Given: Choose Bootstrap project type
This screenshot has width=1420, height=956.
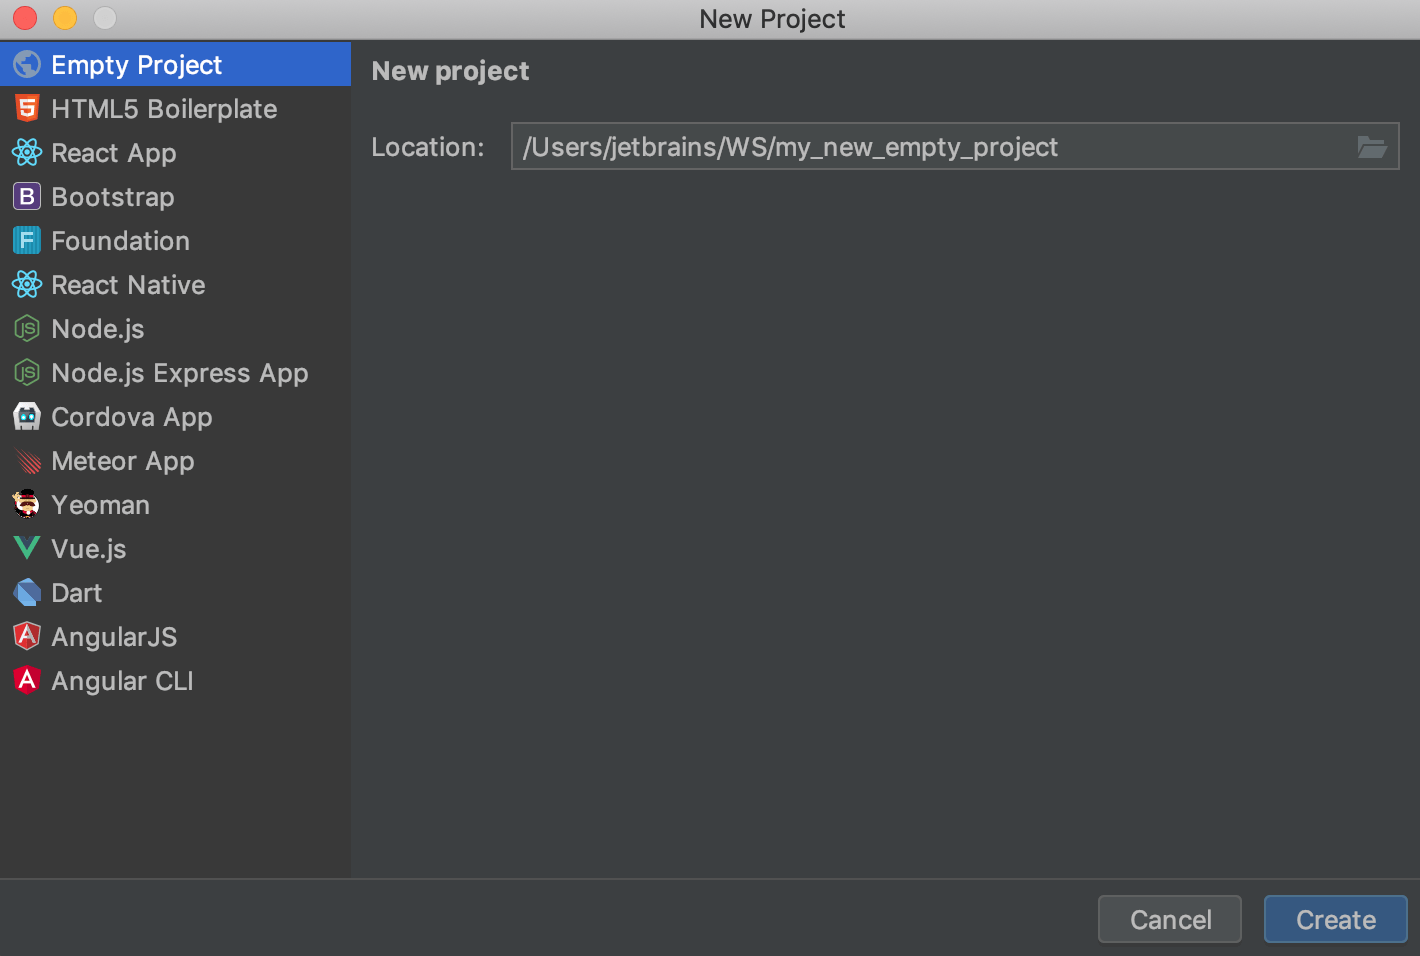Looking at the screenshot, I should click(x=175, y=197).
